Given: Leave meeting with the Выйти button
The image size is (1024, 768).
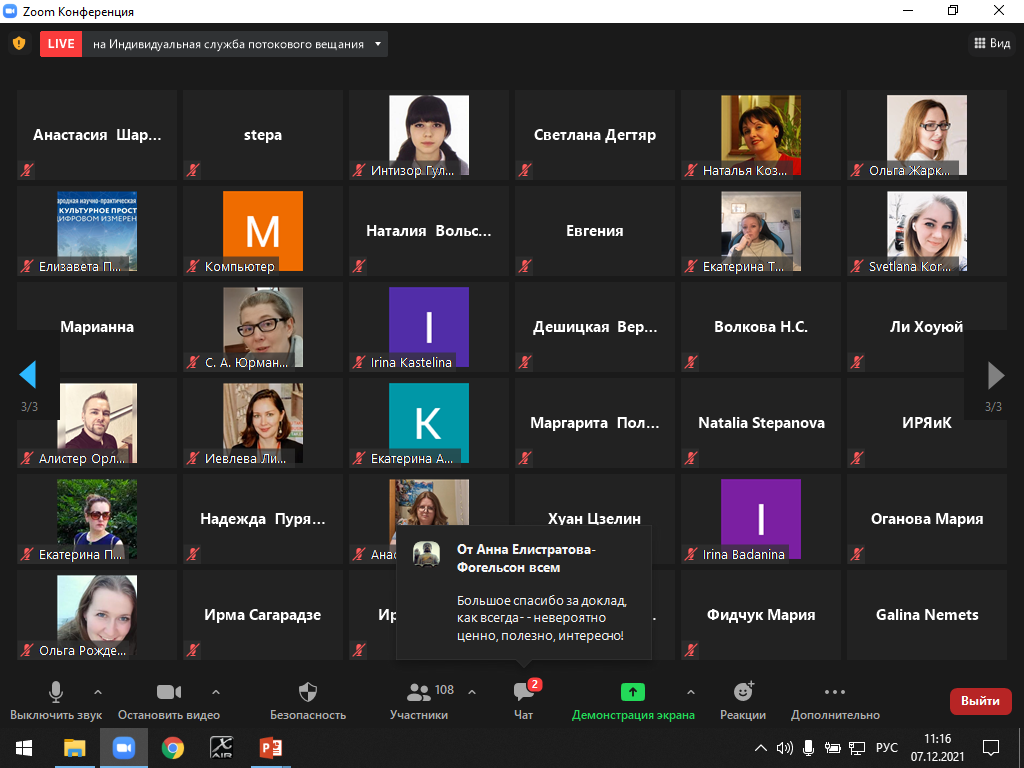Looking at the screenshot, I should tap(980, 701).
